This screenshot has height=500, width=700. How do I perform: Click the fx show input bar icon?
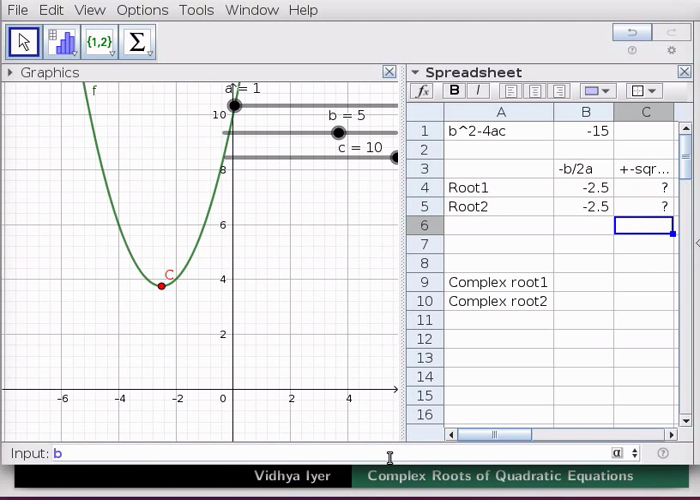tap(423, 91)
